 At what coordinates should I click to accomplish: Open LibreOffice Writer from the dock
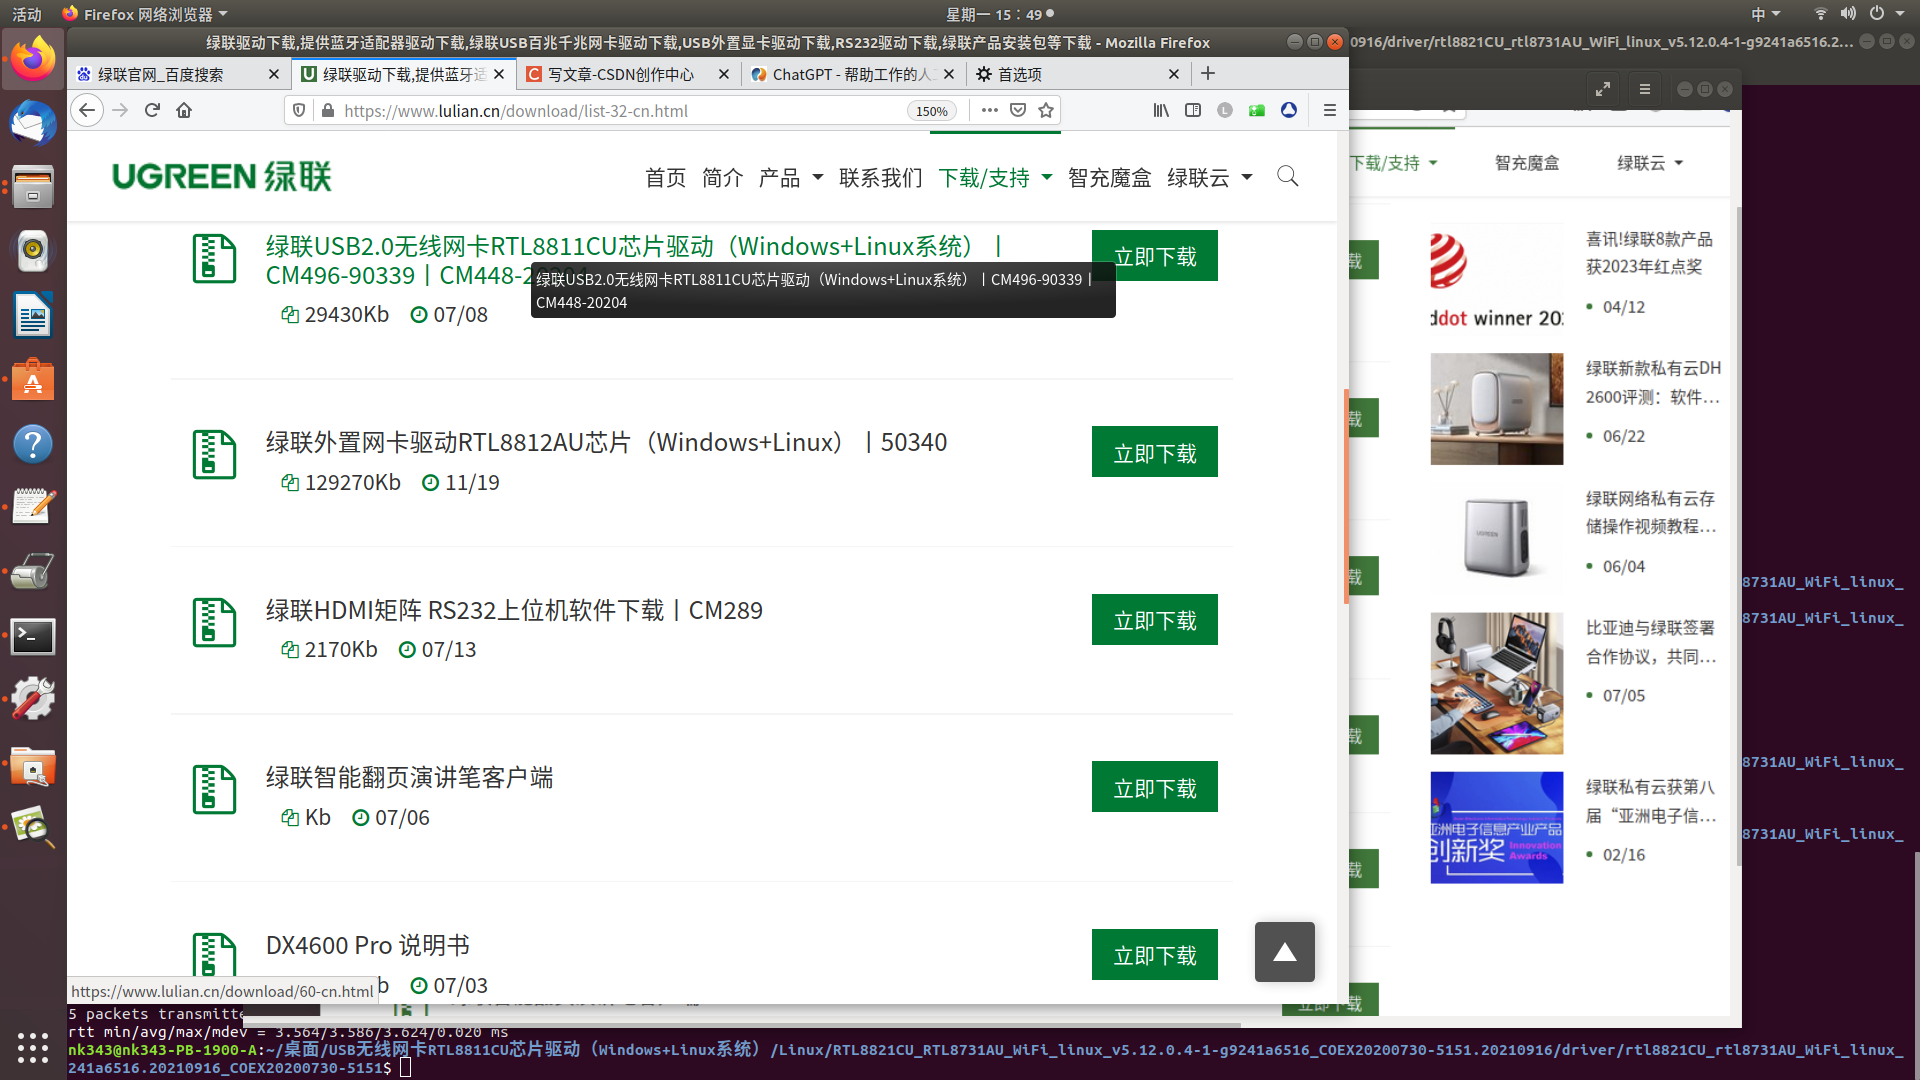[33, 316]
